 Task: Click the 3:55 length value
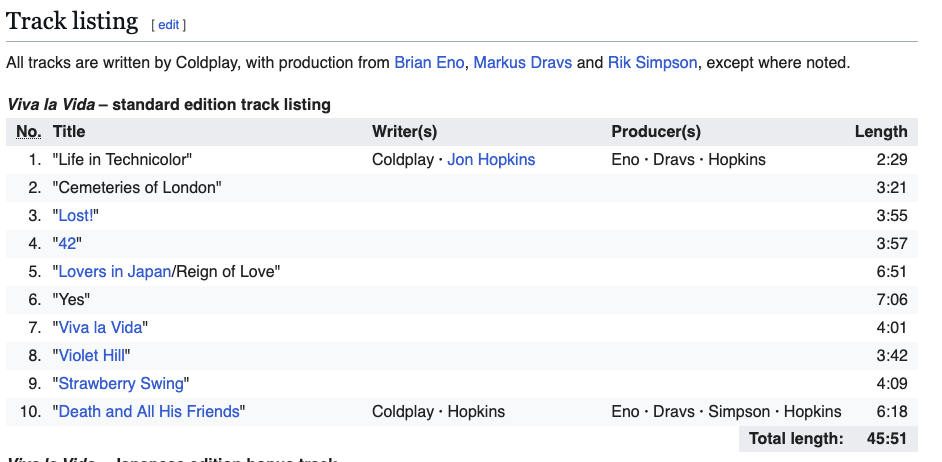click(892, 216)
